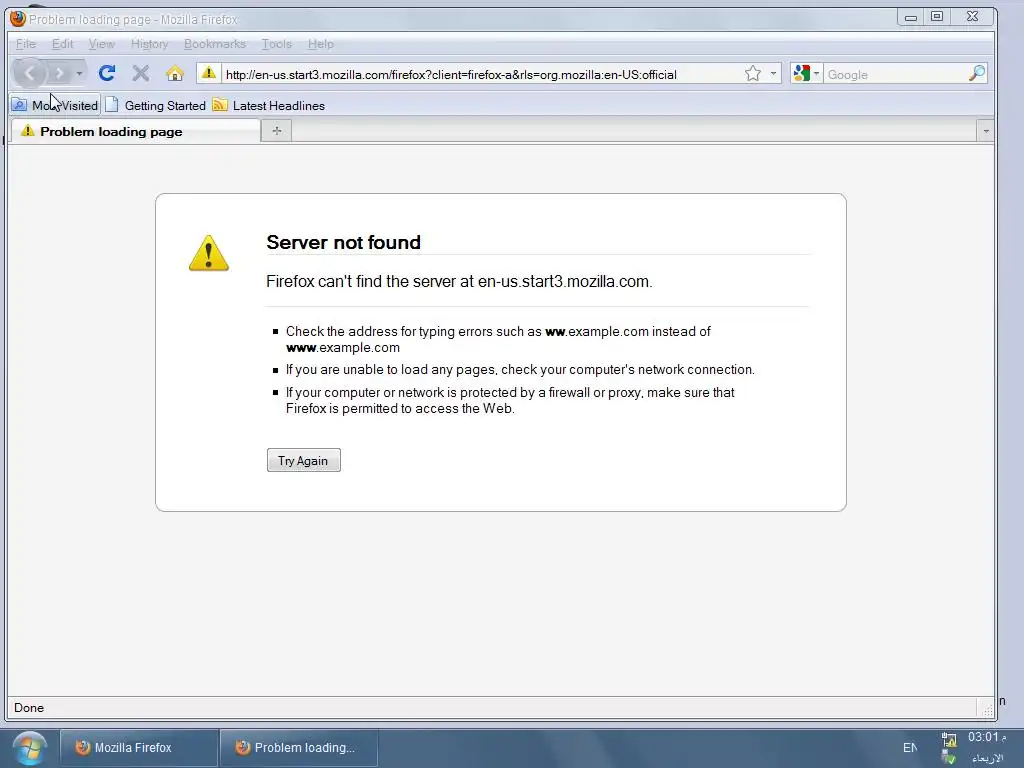Open the File menu
This screenshot has width=1024, height=768.
coord(25,44)
